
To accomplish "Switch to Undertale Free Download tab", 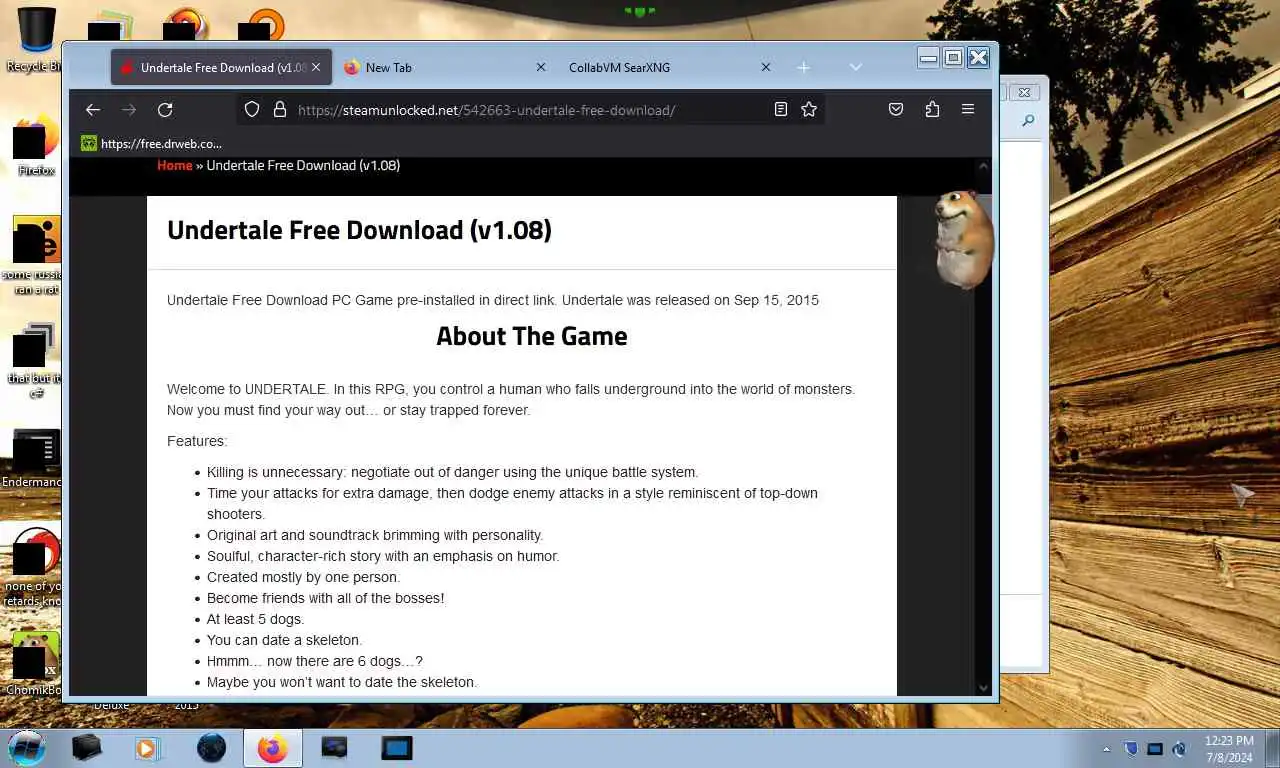I will pos(221,67).
